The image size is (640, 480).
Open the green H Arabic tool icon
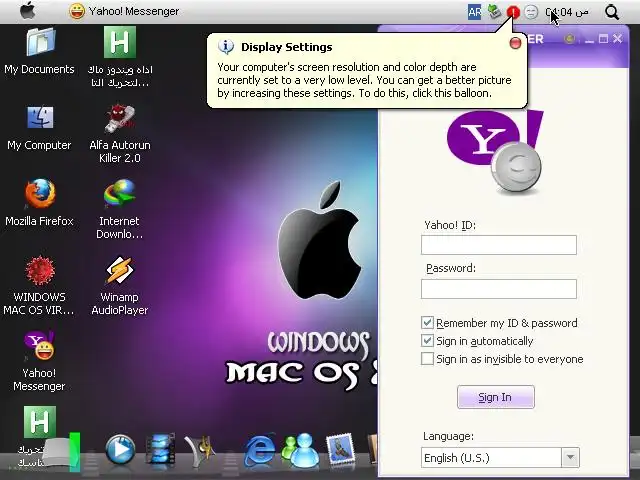120,57
